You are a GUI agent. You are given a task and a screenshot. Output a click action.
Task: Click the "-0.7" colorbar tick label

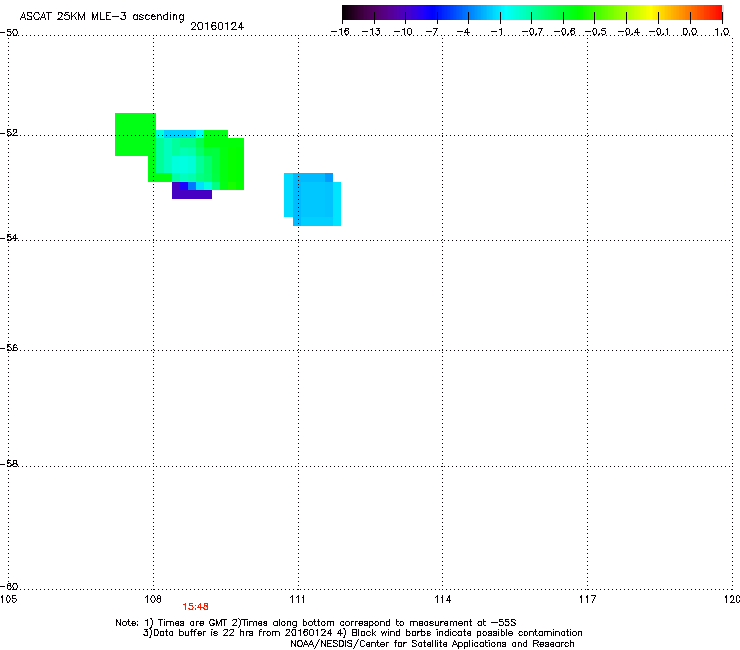[532, 32]
